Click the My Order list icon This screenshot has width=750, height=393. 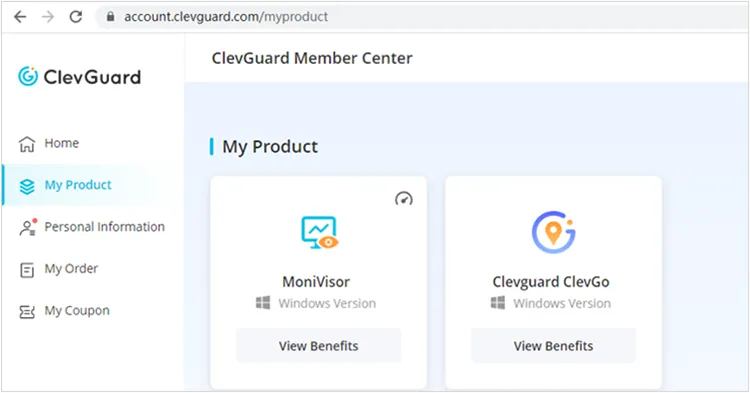(27, 270)
